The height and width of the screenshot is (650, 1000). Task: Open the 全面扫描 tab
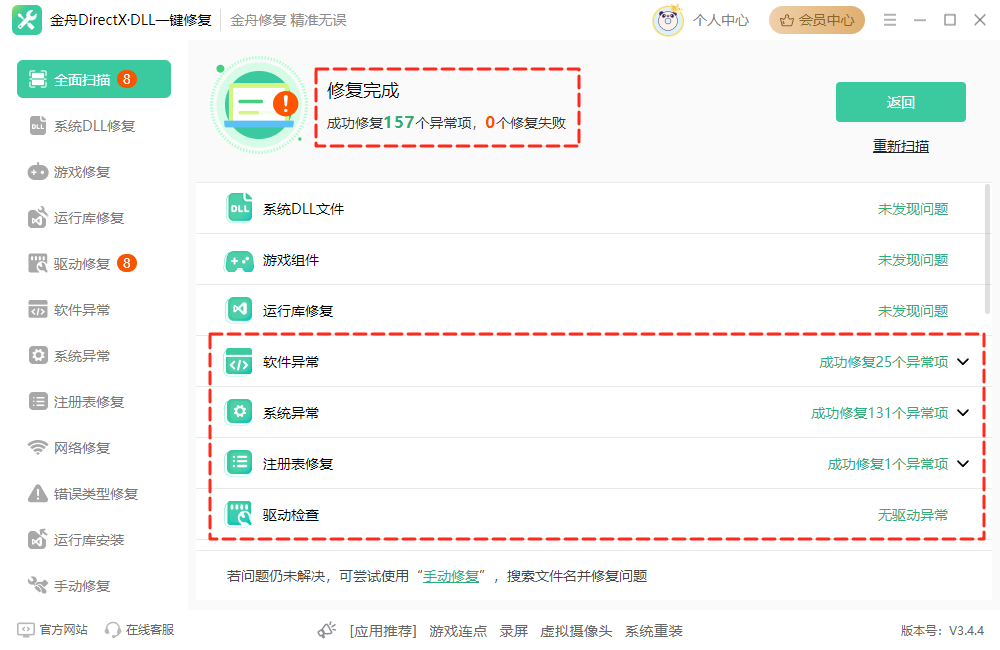coord(94,79)
